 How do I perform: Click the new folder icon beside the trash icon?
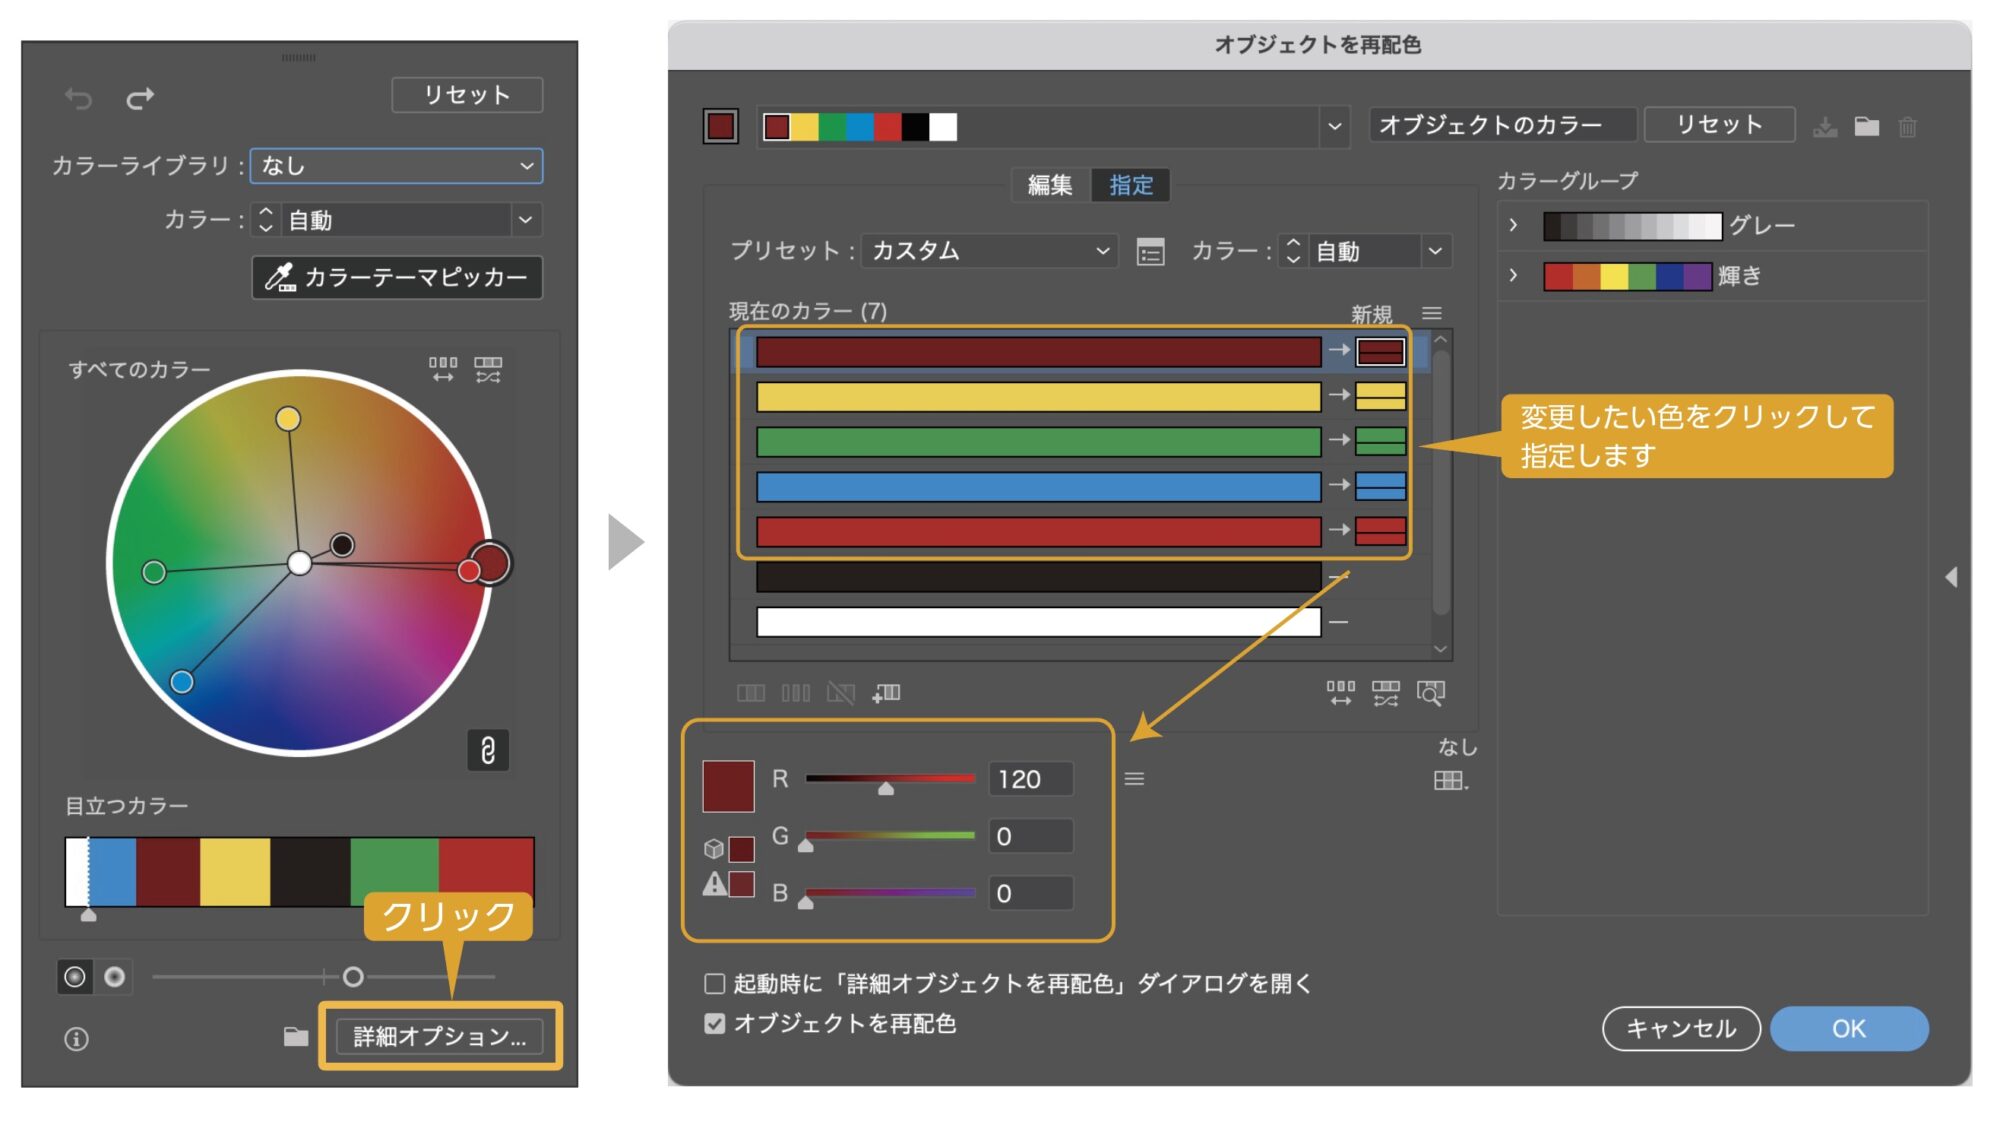point(1866,127)
